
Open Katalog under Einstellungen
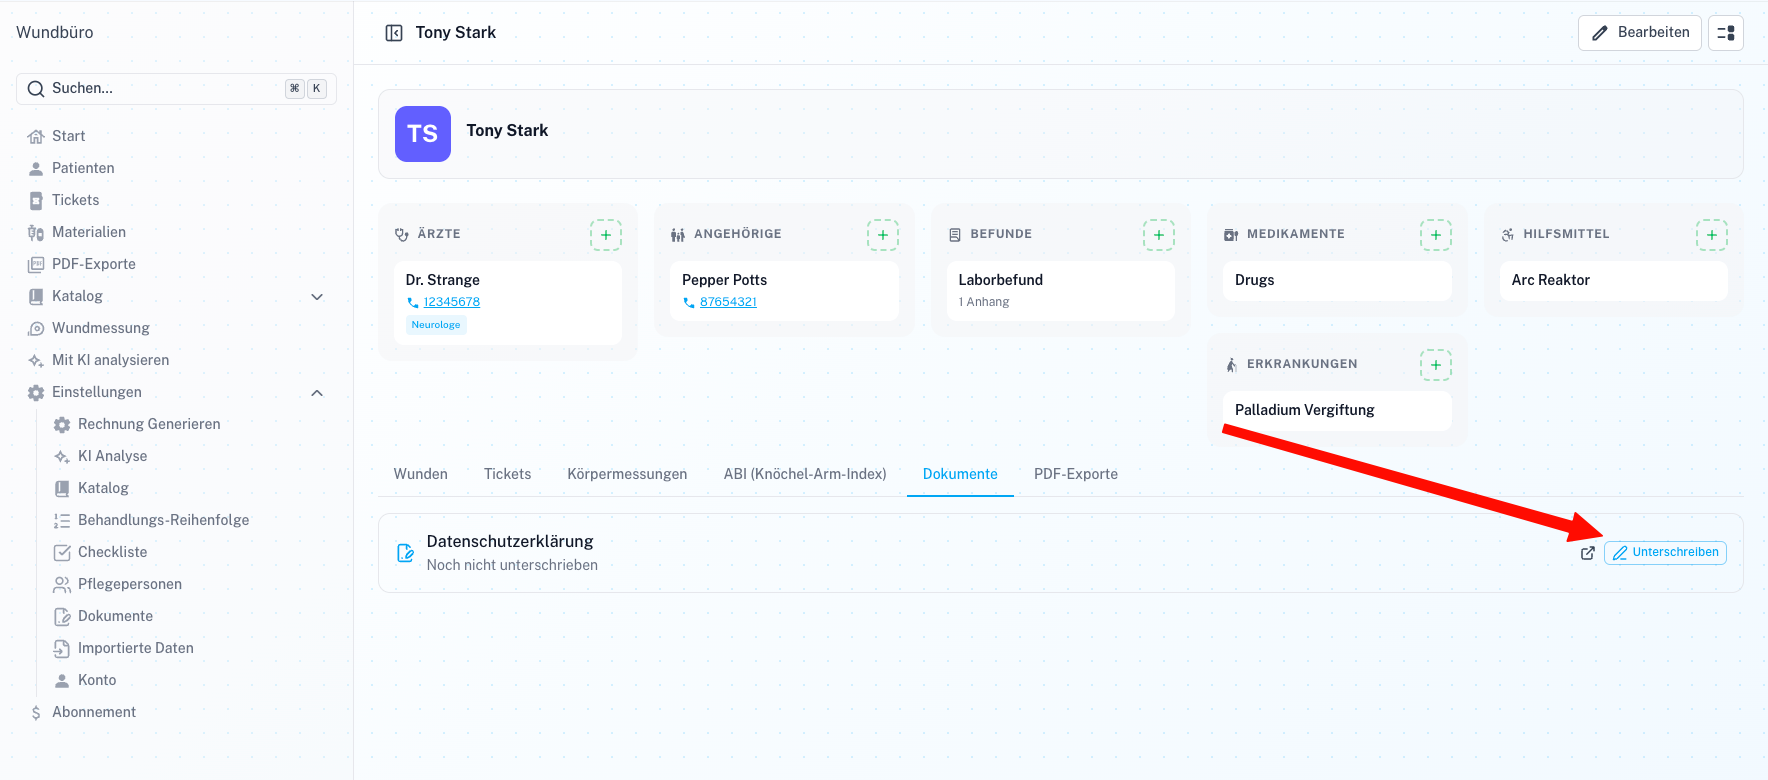pyautogui.click(x=104, y=488)
